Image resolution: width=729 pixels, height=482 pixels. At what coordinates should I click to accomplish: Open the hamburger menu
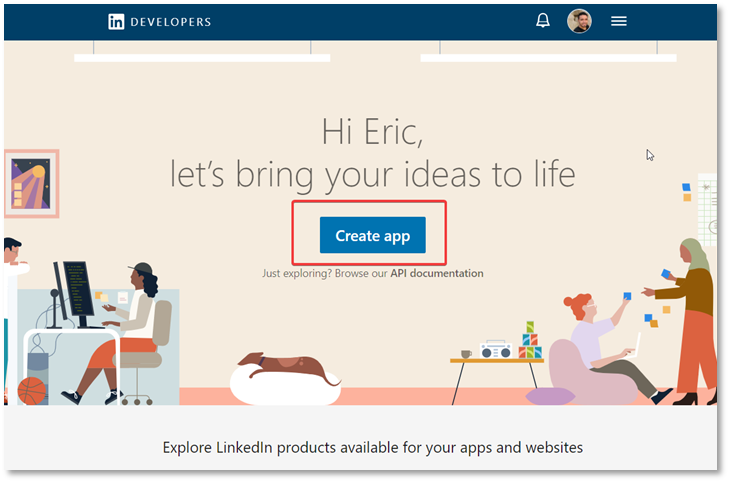[619, 21]
